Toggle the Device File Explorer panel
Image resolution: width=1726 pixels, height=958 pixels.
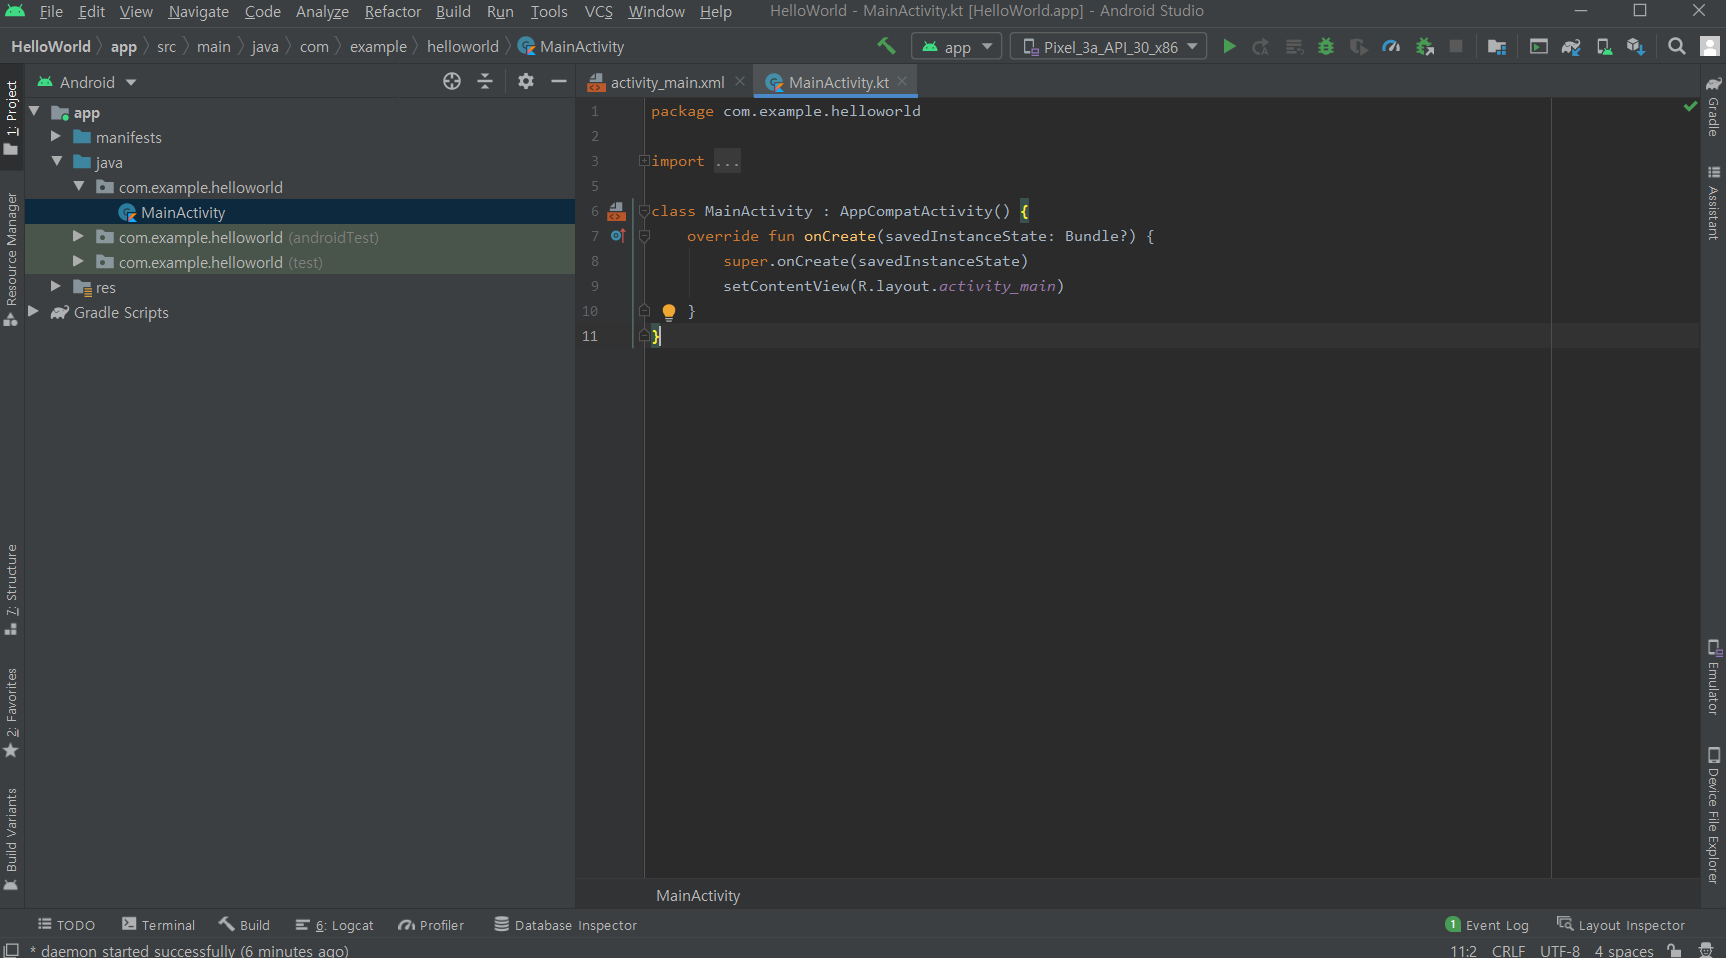tap(1713, 815)
